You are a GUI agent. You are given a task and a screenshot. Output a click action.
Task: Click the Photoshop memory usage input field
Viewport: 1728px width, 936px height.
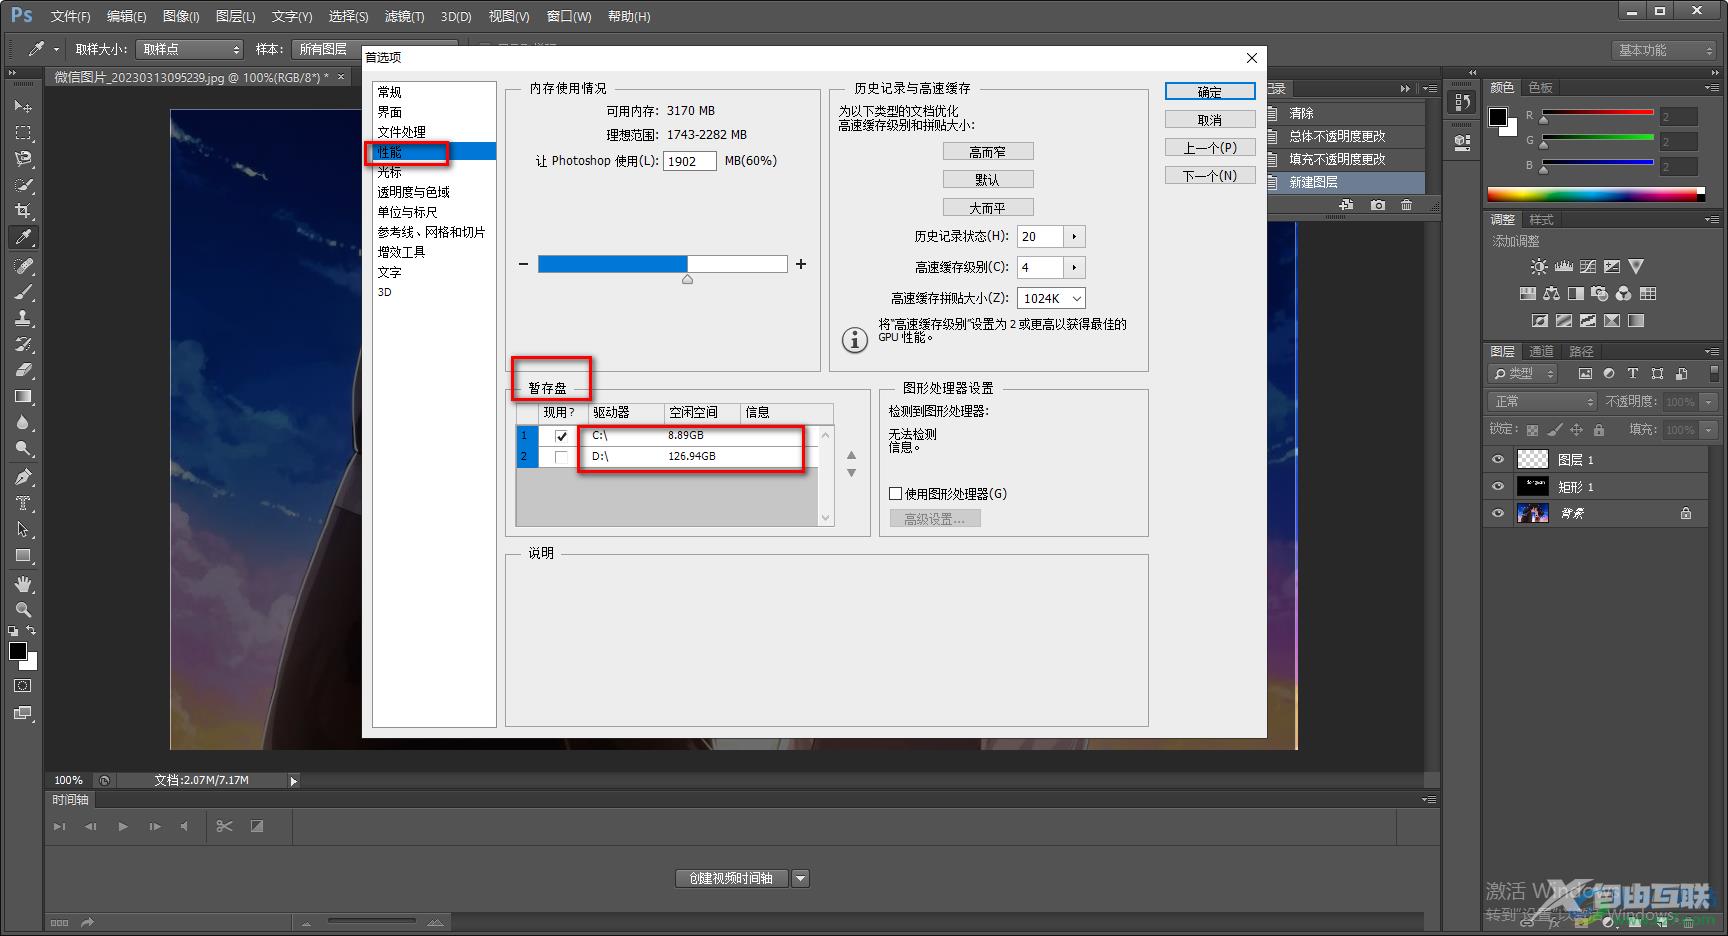click(x=690, y=161)
